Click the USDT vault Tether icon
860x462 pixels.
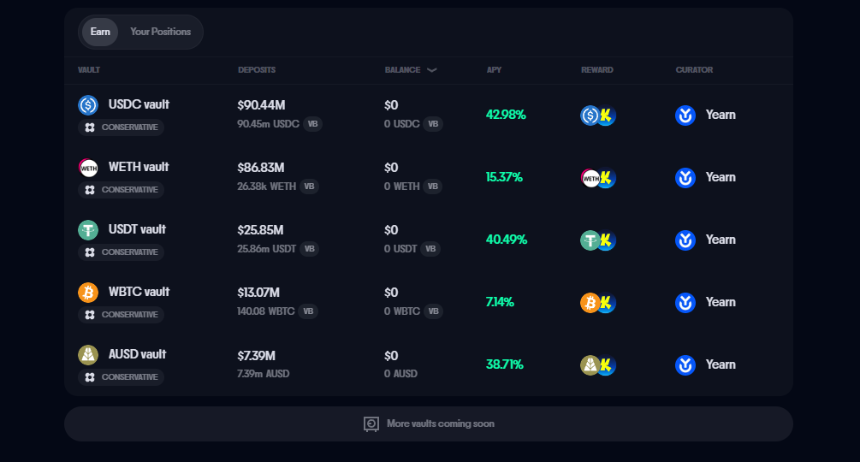click(88, 230)
